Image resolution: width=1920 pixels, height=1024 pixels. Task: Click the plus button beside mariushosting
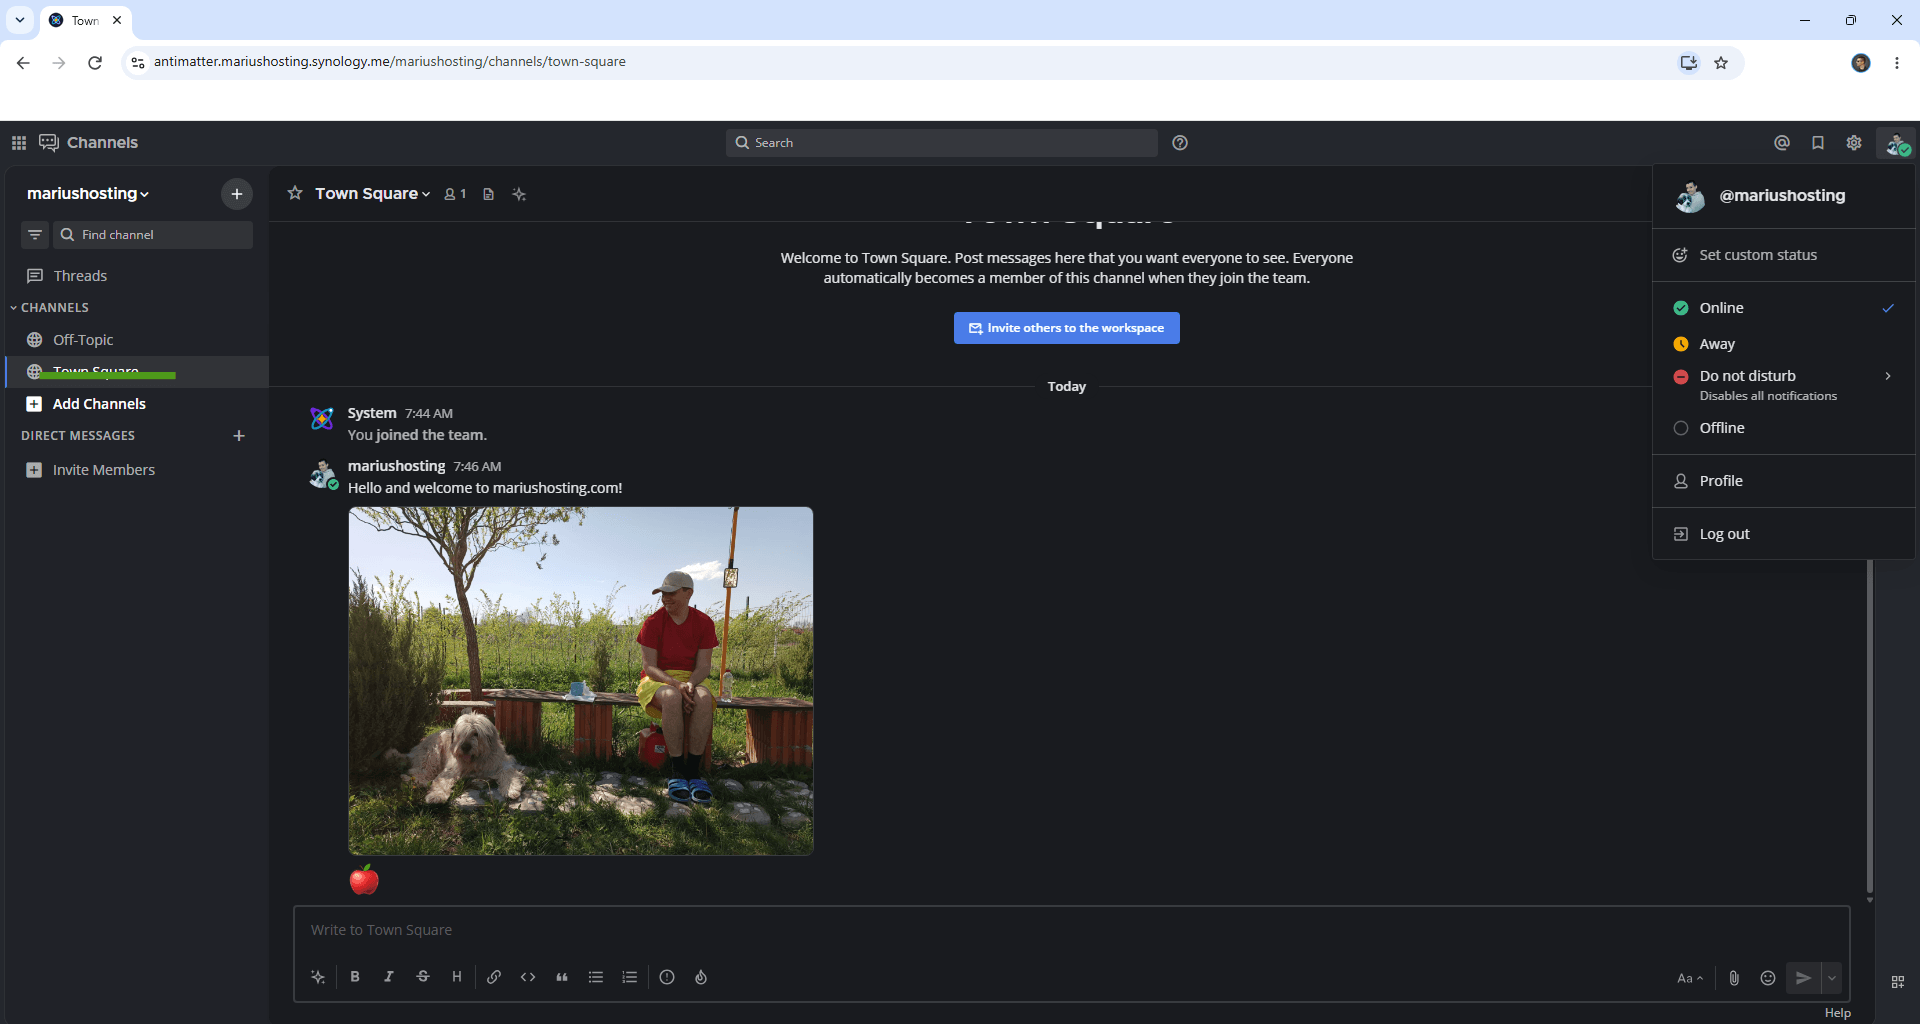237,194
